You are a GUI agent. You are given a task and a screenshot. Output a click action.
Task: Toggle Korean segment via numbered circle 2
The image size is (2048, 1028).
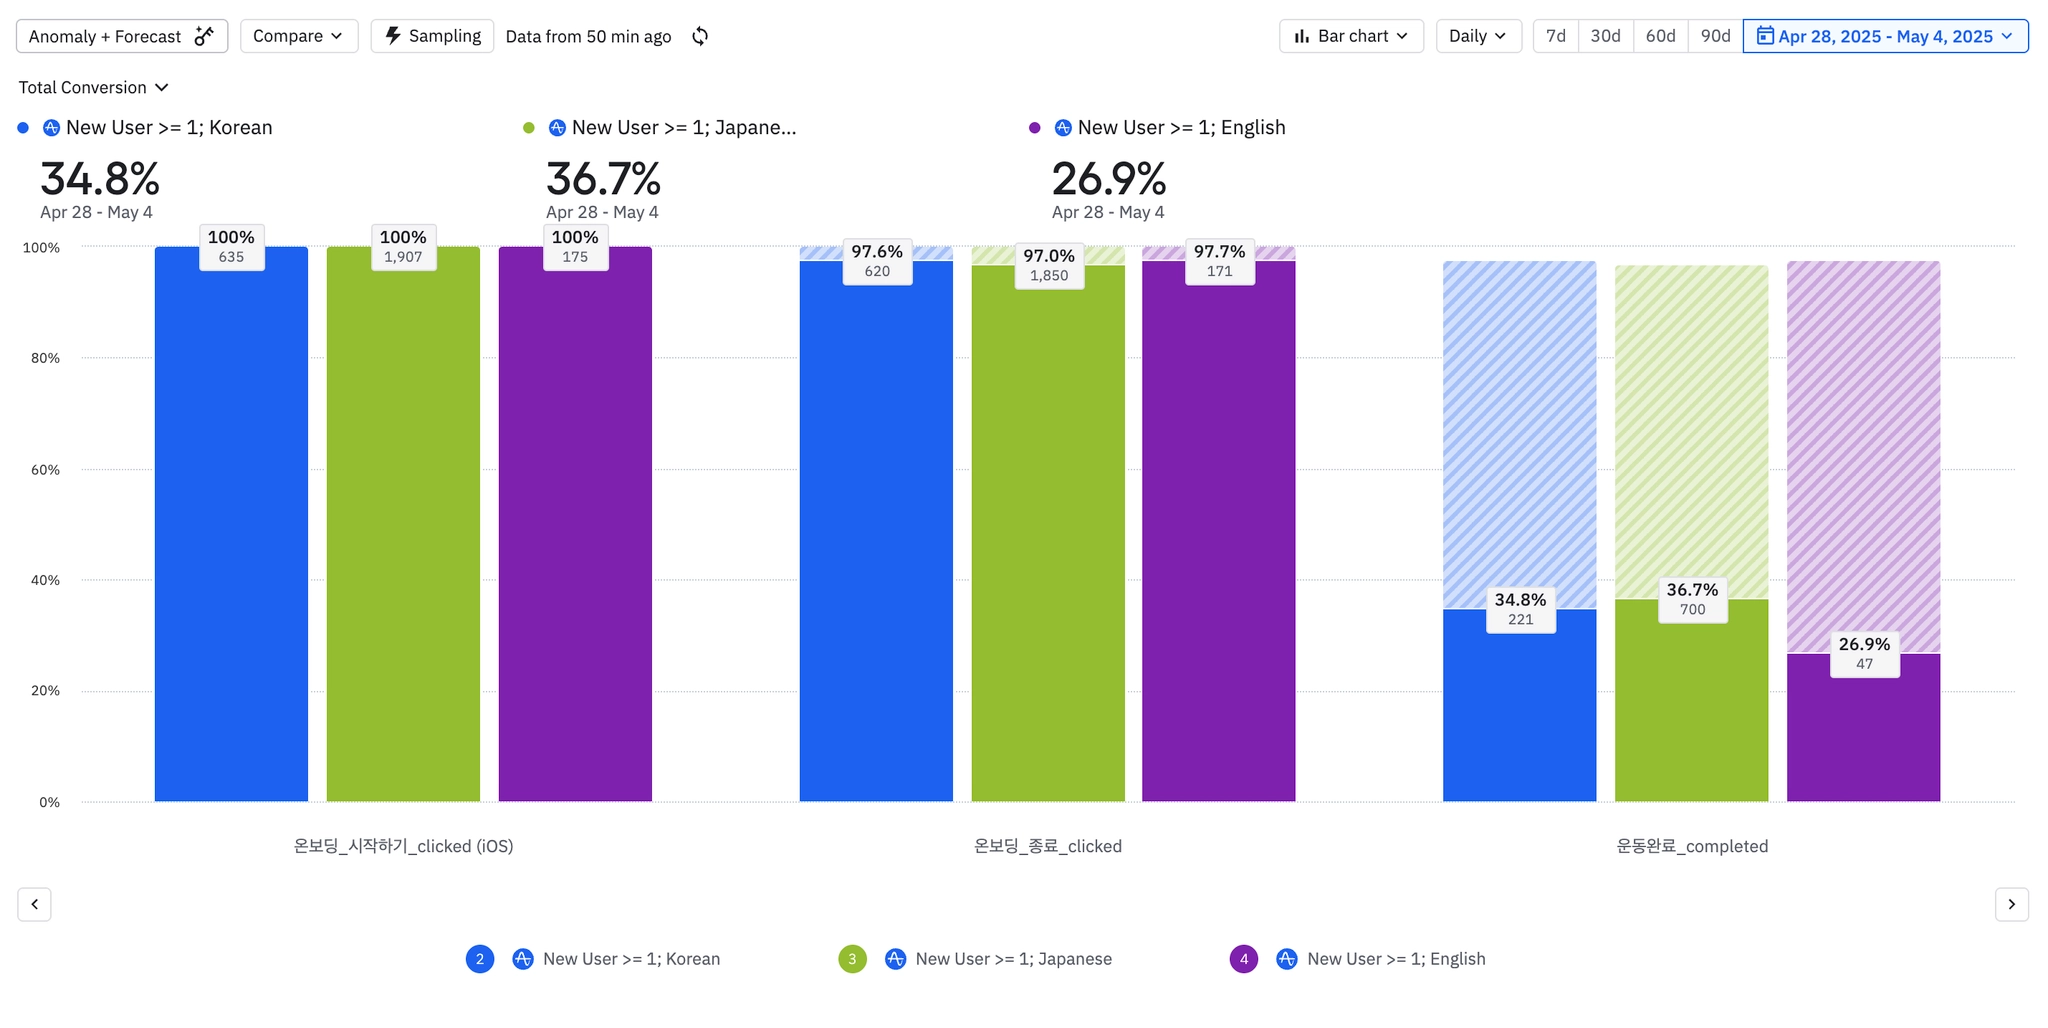coord(480,959)
